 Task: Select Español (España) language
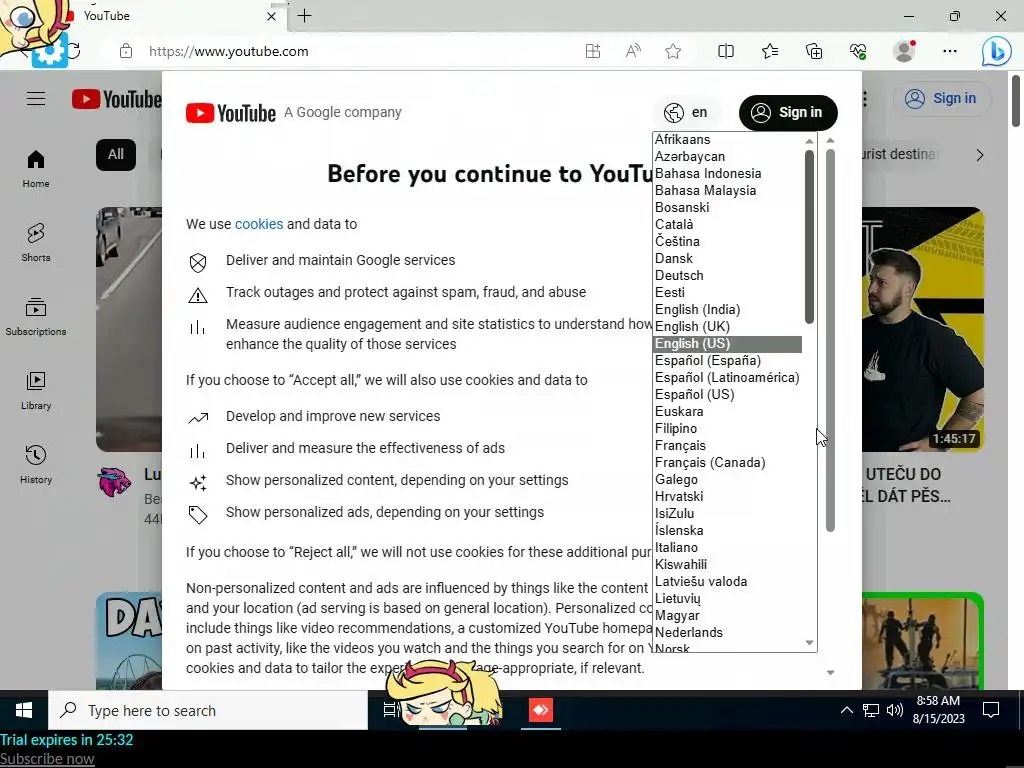click(708, 360)
